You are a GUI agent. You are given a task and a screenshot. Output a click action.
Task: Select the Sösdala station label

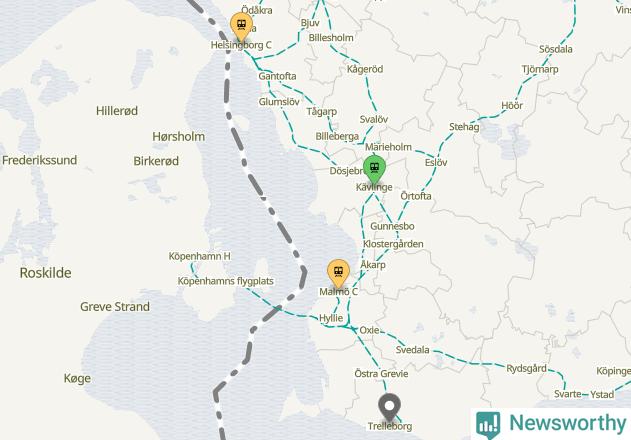pos(556,49)
